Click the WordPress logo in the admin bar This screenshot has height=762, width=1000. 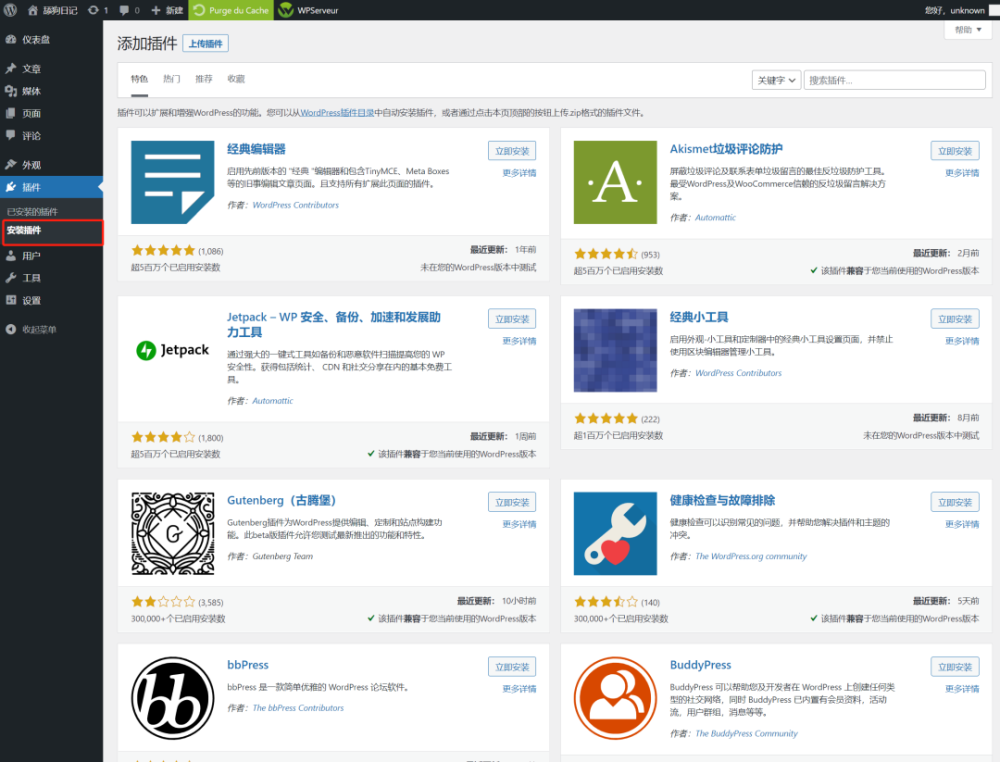point(10,10)
